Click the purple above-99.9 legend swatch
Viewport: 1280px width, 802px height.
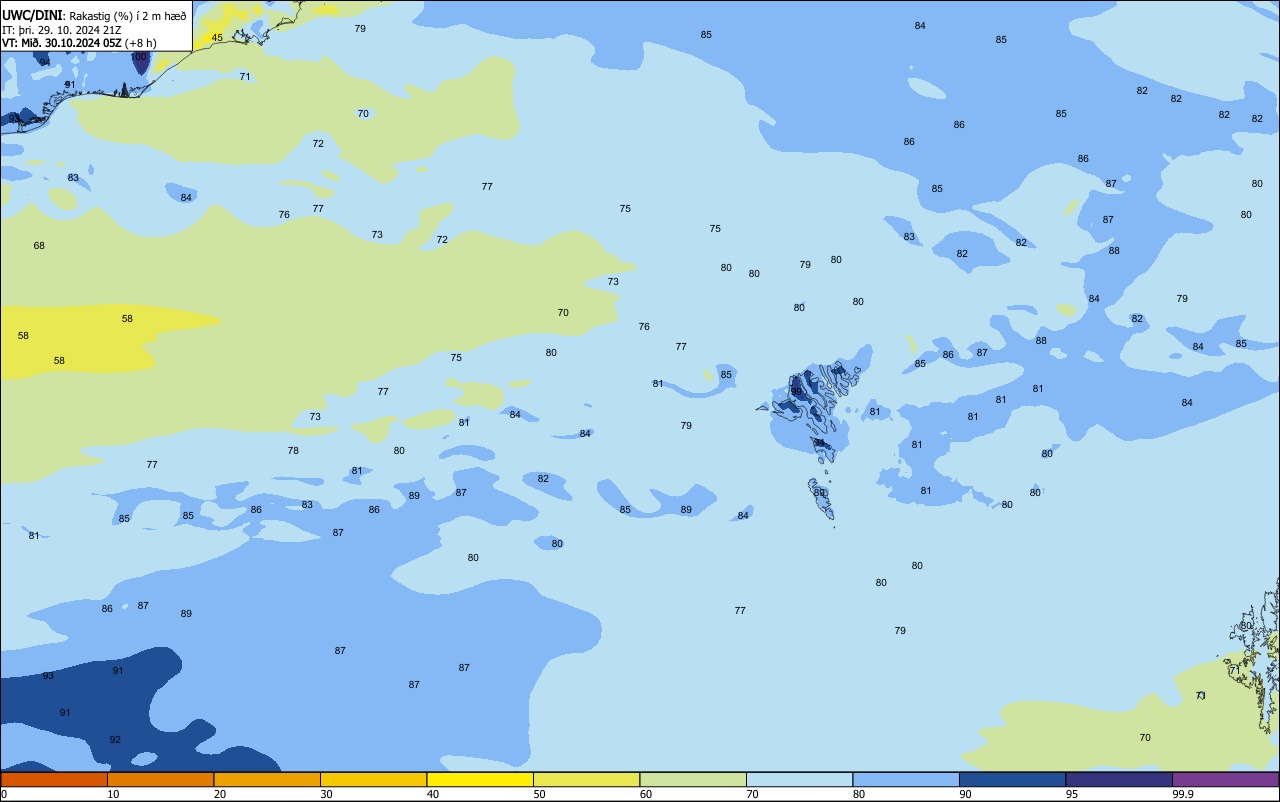(x=1225, y=779)
